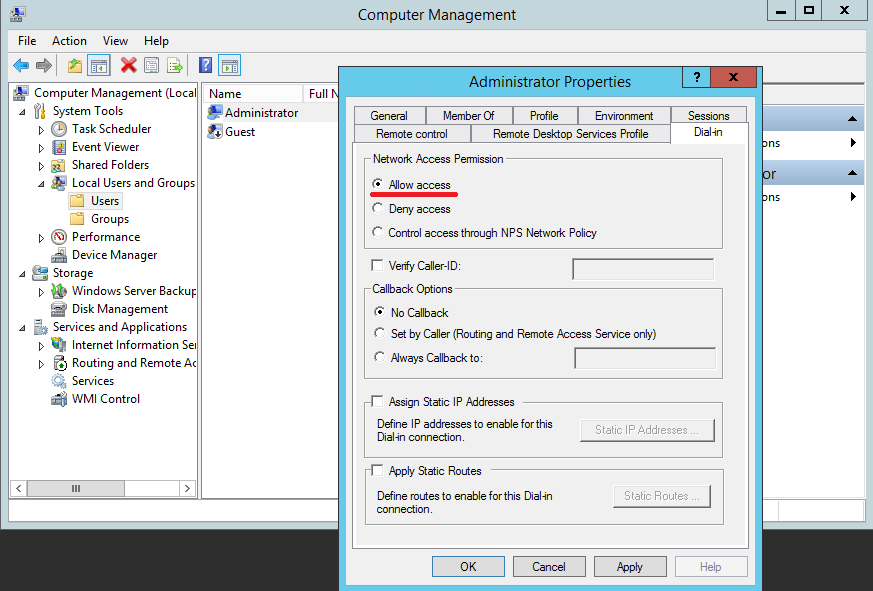873x591 pixels.
Task: Open the Action menu
Action: point(69,41)
